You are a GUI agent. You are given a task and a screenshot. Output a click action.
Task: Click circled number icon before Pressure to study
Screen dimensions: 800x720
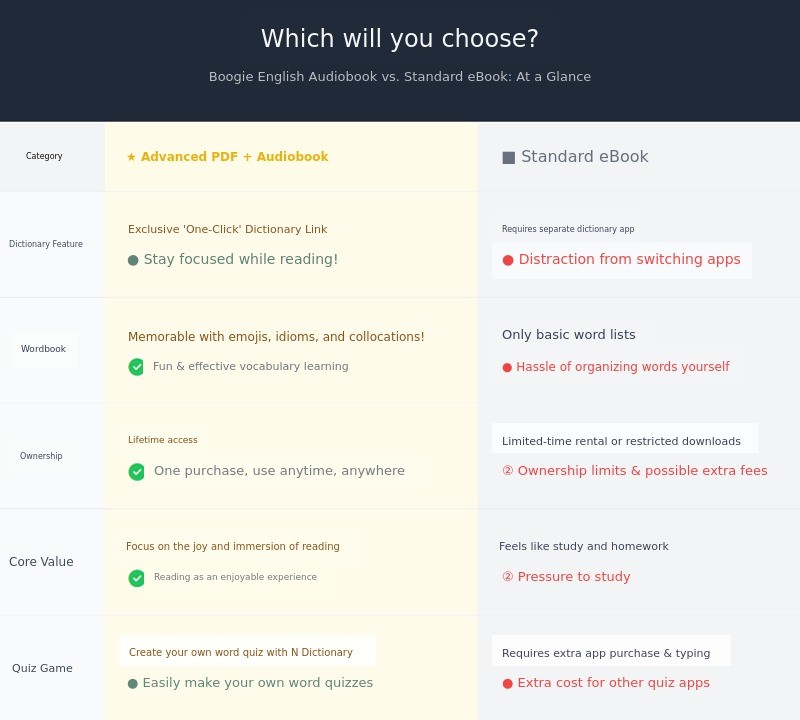(x=507, y=577)
